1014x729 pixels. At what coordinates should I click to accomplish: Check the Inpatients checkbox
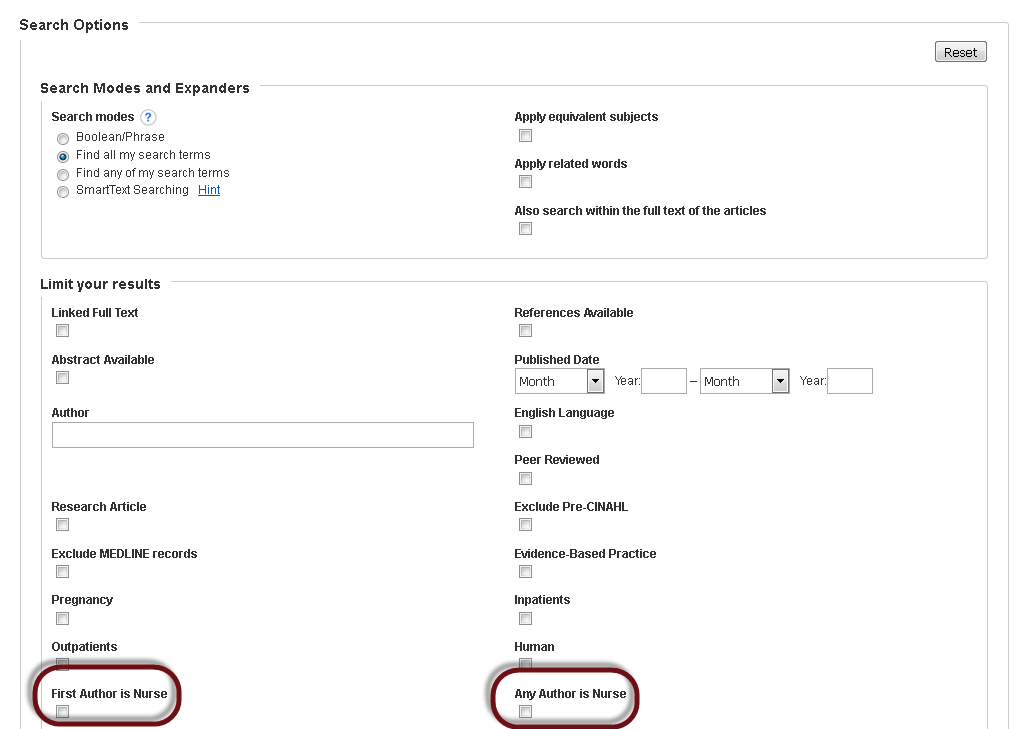[x=525, y=618]
